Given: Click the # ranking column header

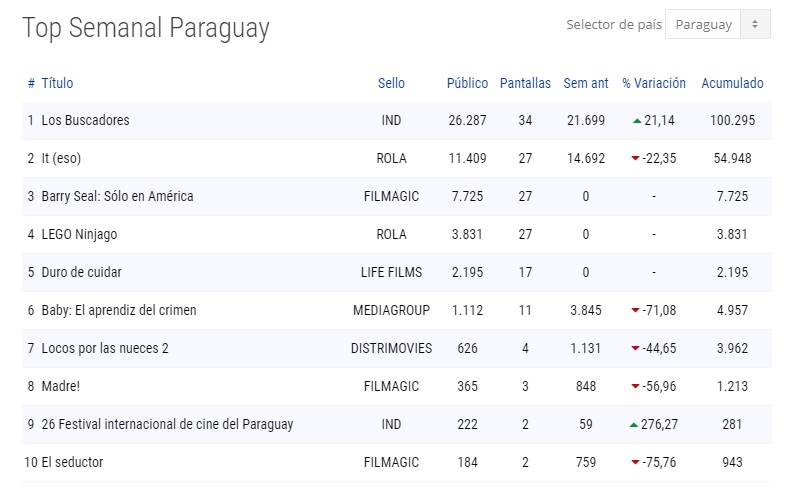Looking at the screenshot, I should [31, 83].
